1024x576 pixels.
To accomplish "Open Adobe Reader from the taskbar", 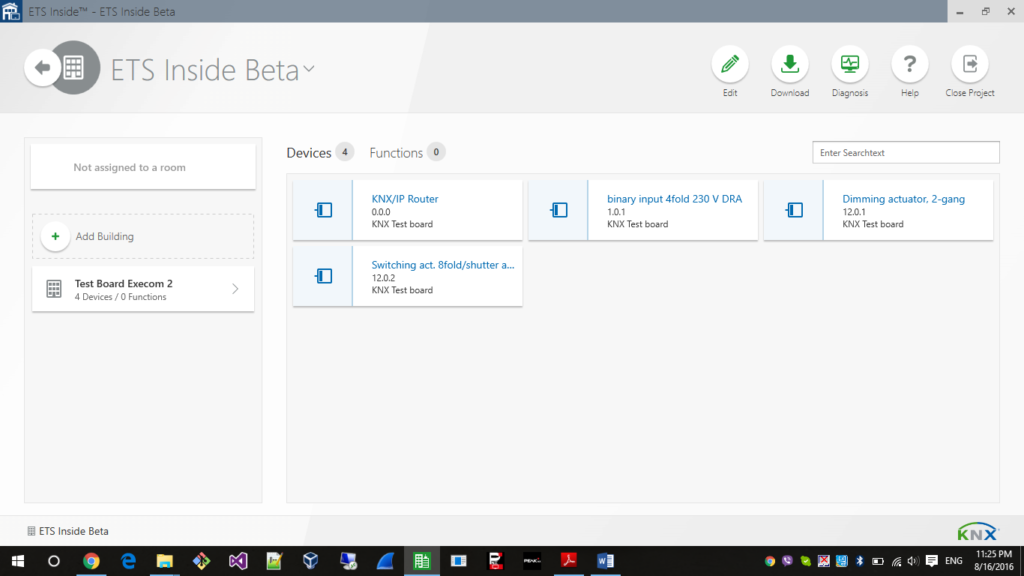I will pyautogui.click(x=569, y=561).
